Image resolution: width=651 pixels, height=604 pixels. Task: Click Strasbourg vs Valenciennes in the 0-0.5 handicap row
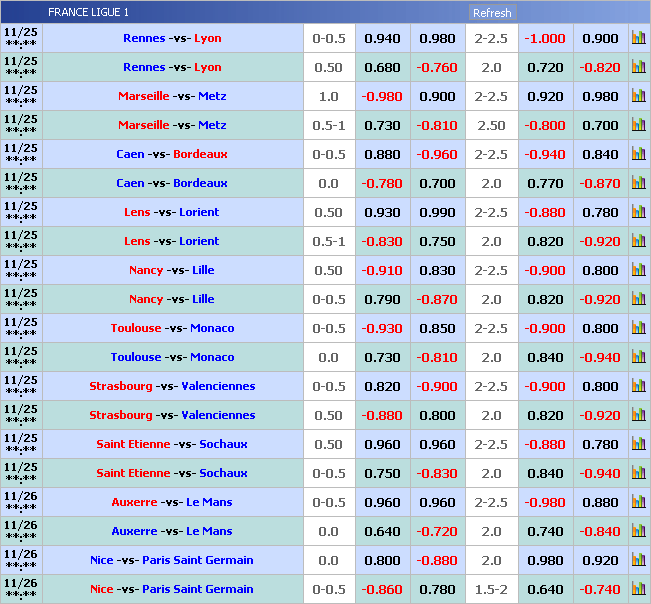point(172,386)
